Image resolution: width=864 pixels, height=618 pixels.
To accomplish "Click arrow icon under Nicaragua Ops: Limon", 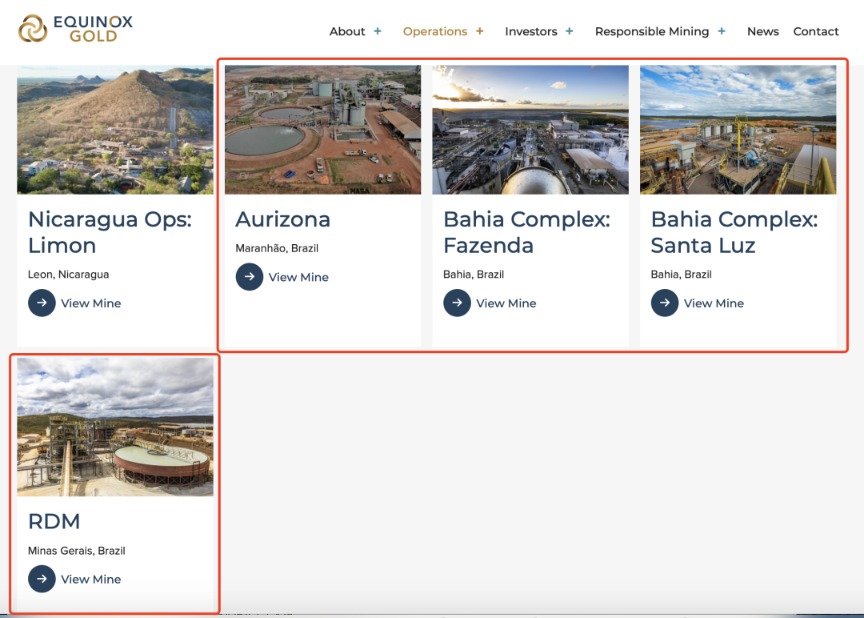I will [42, 303].
